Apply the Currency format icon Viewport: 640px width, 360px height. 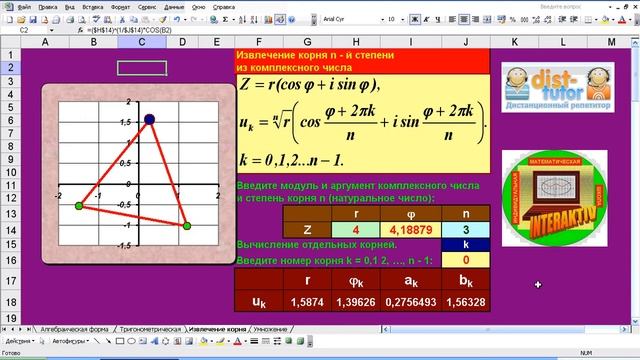[x=502, y=19]
